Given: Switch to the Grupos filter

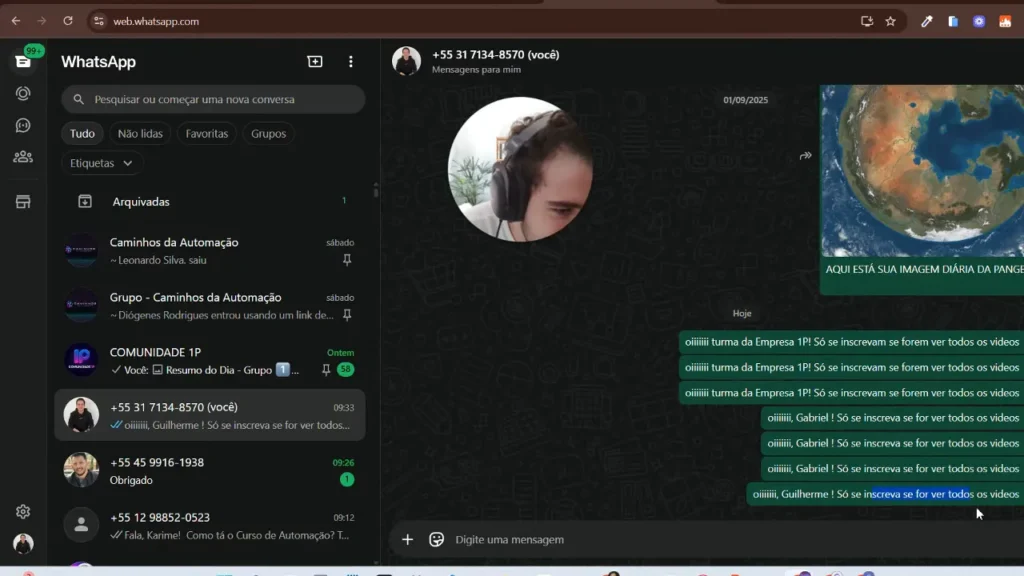Looking at the screenshot, I should (x=268, y=134).
